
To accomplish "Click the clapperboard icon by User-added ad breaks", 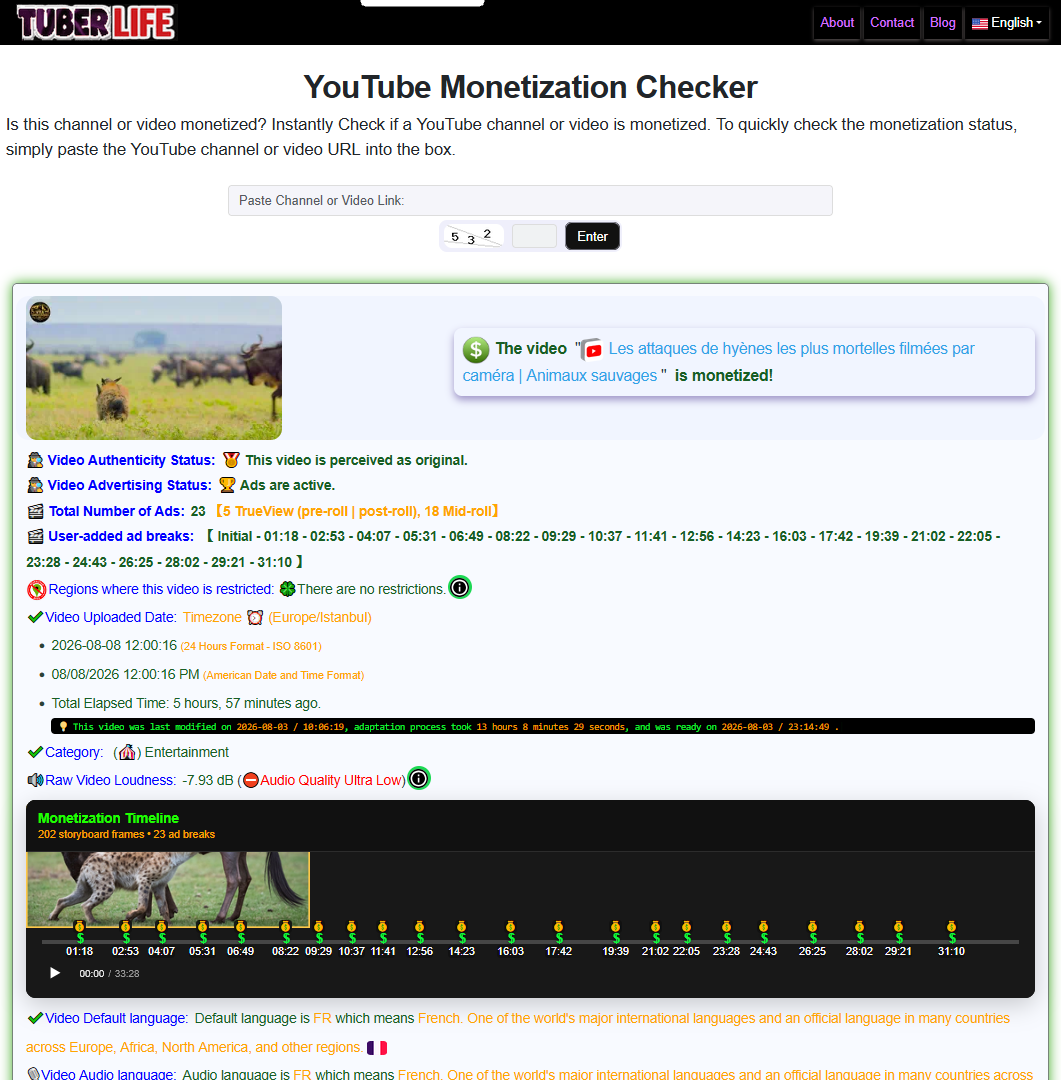I will coord(35,536).
